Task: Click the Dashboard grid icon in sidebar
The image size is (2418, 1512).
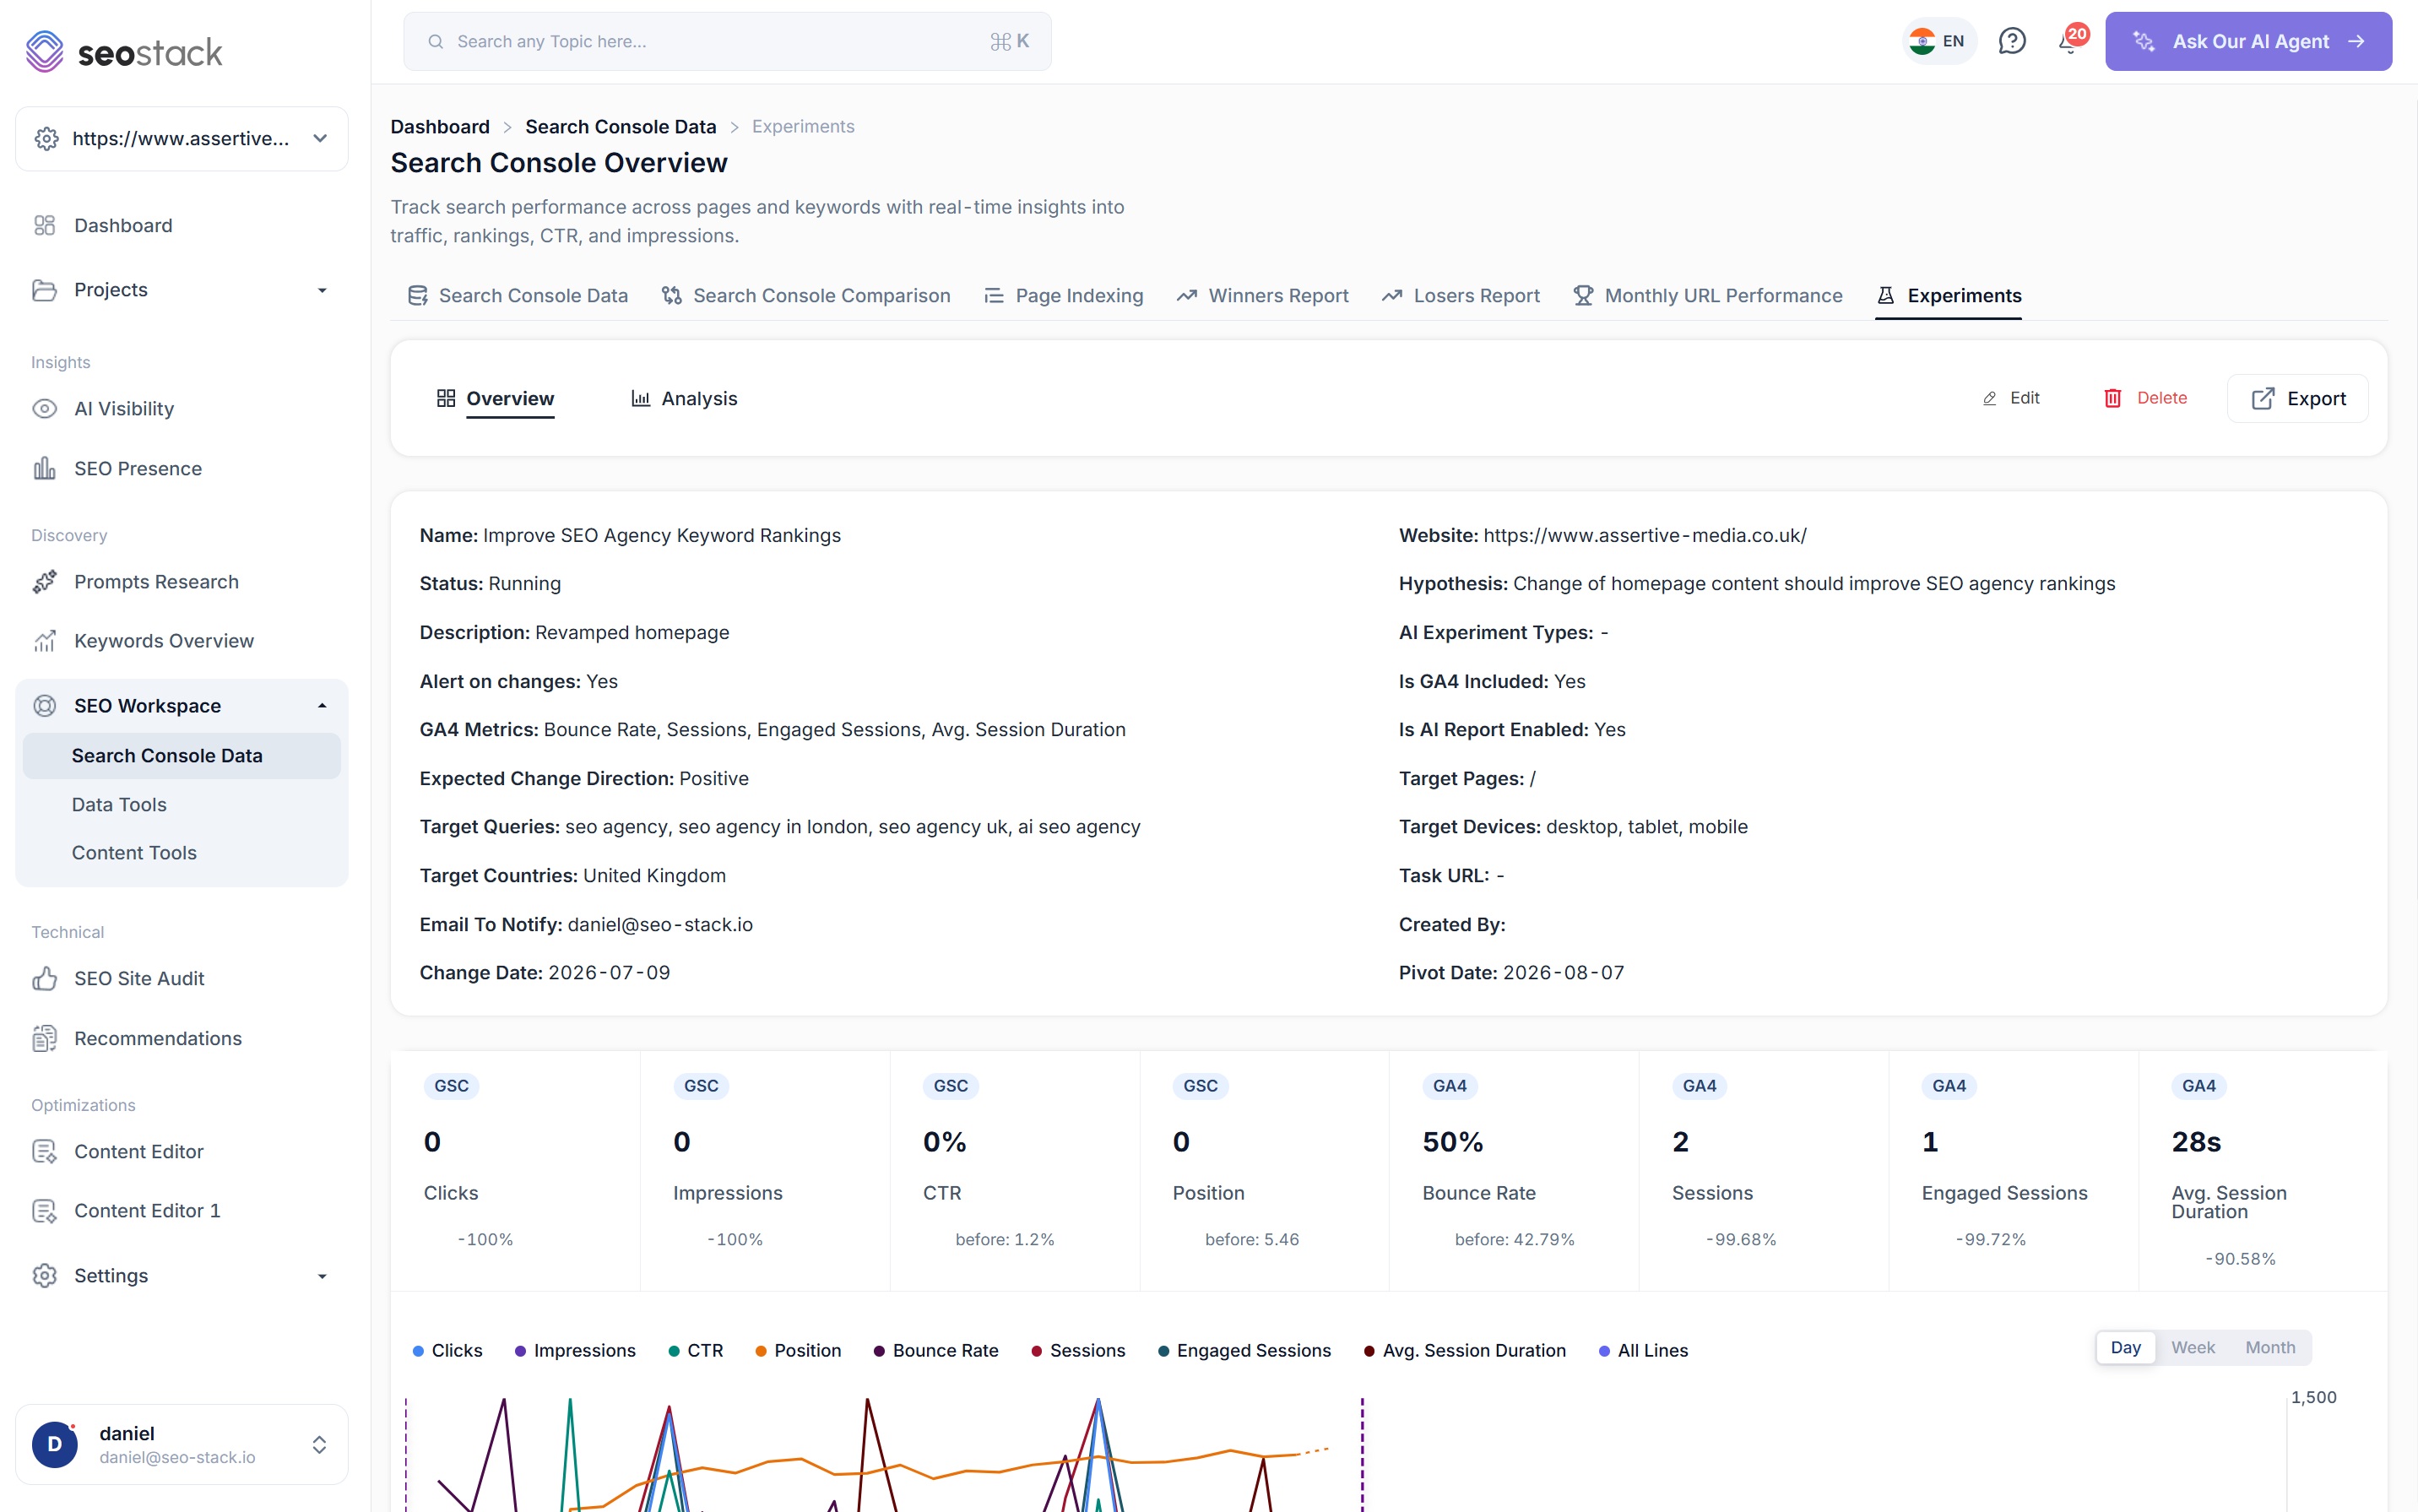Action: click(44, 226)
